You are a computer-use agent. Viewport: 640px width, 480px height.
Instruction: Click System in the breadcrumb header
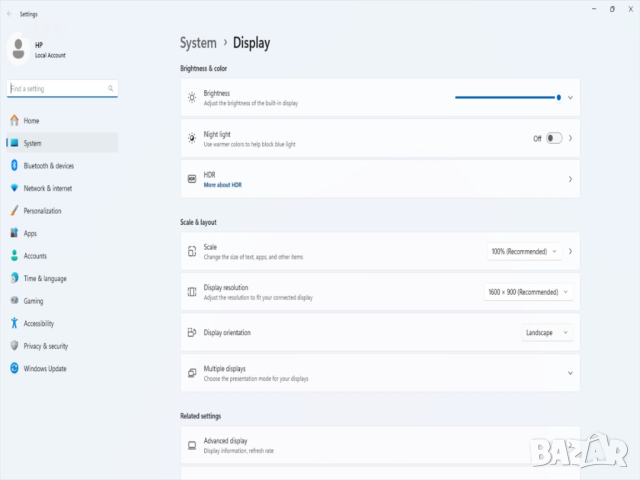[x=198, y=43]
